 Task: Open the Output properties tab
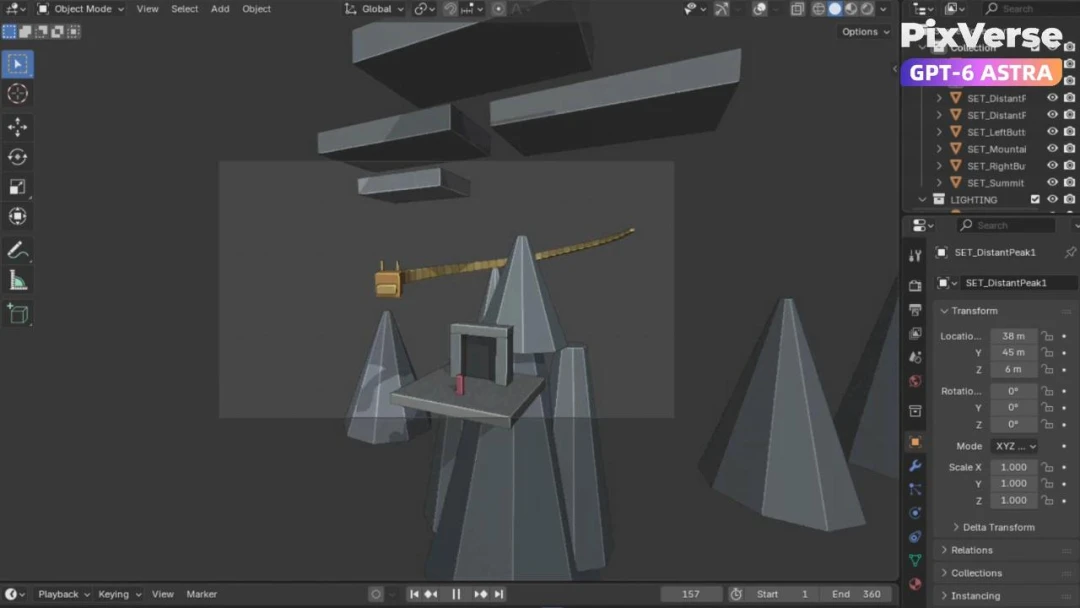[915, 310]
